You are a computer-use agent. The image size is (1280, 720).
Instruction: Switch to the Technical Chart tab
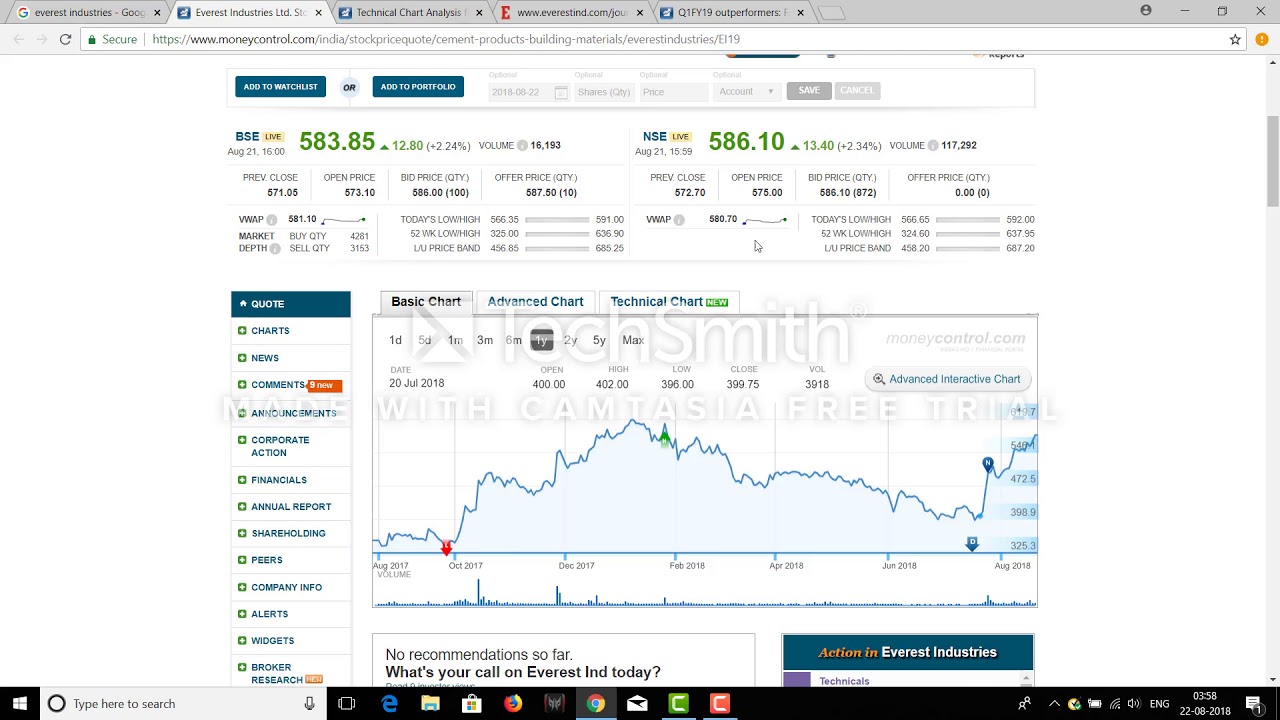(x=669, y=301)
